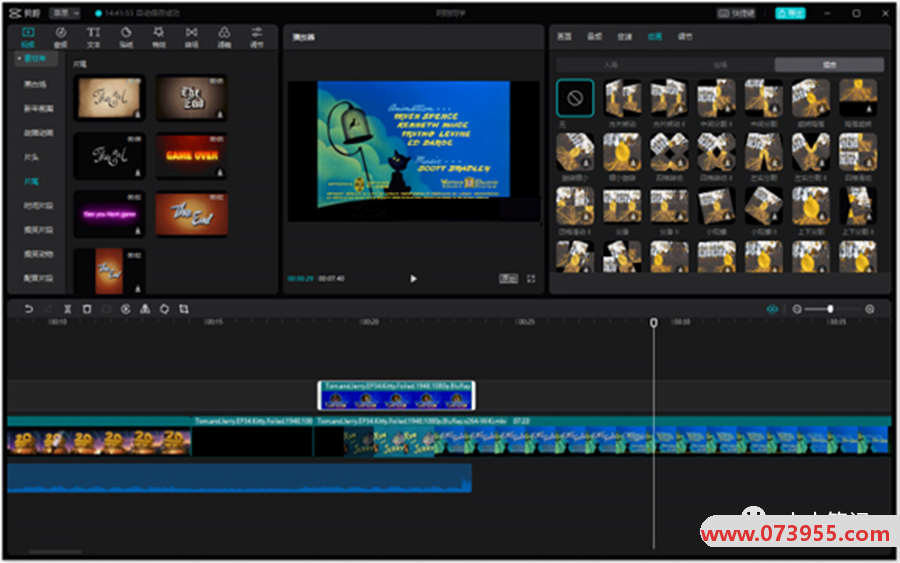This screenshot has height=563, width=900.
Task: Open the Filters tab with three-circles icon
Action: [224, 37]
